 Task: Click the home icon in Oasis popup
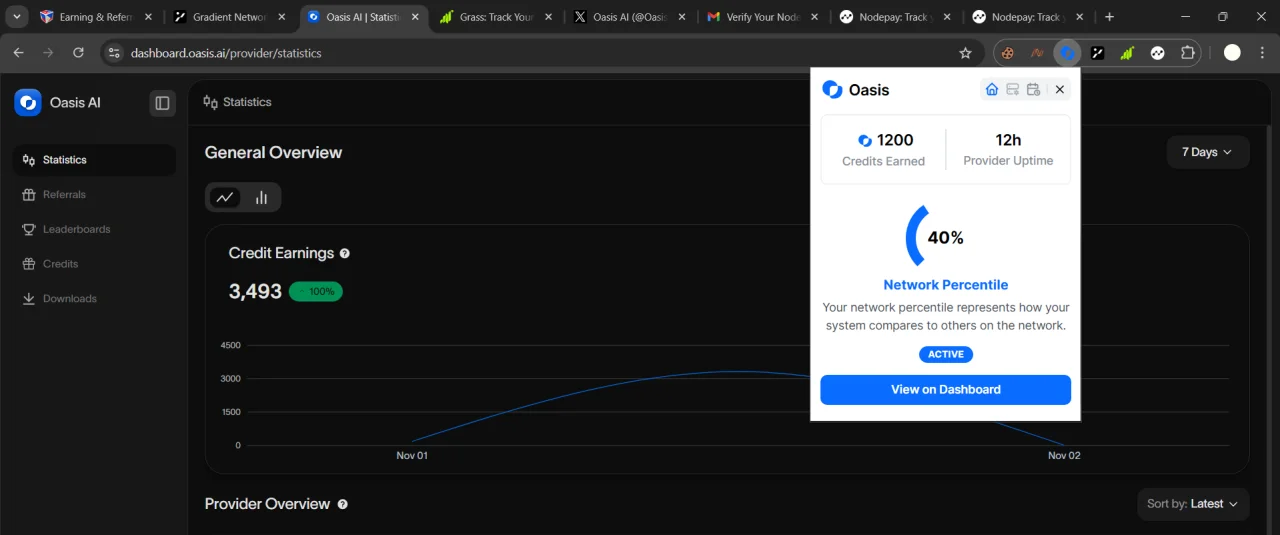(x=992, y=90)
